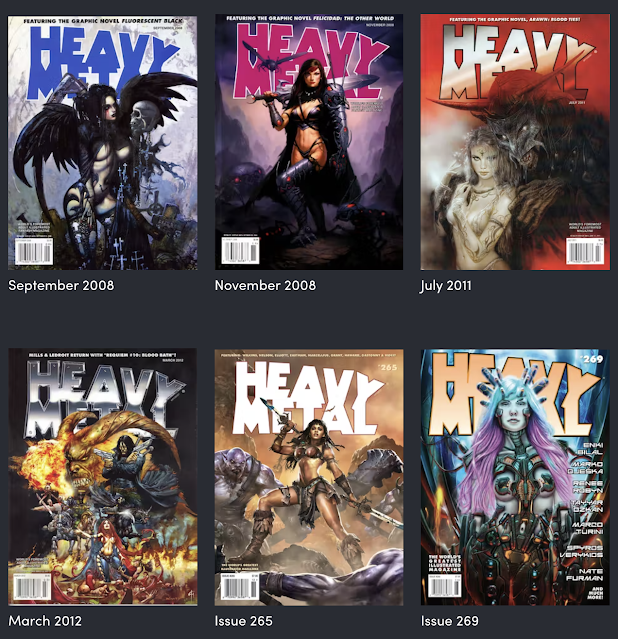This screenshot has height=639, width=618.
Task: Click the '269' number on the last cover
Action: [x=593, y=359]
